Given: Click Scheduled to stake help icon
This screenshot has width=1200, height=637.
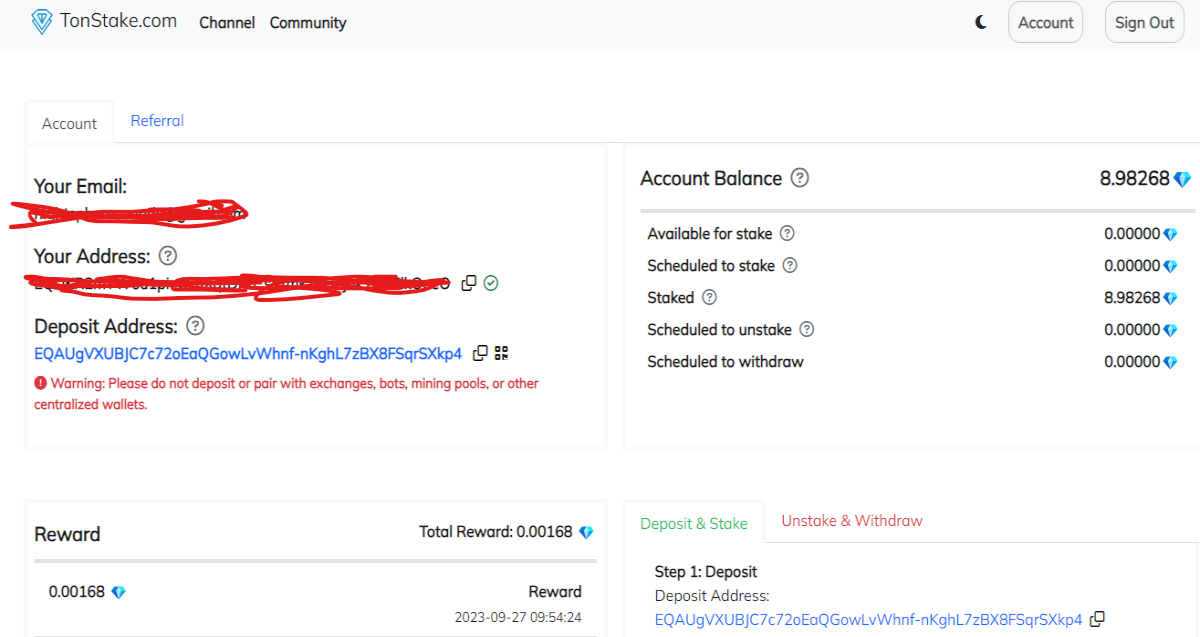Looking at the screenshot, I should coord(790,265).
